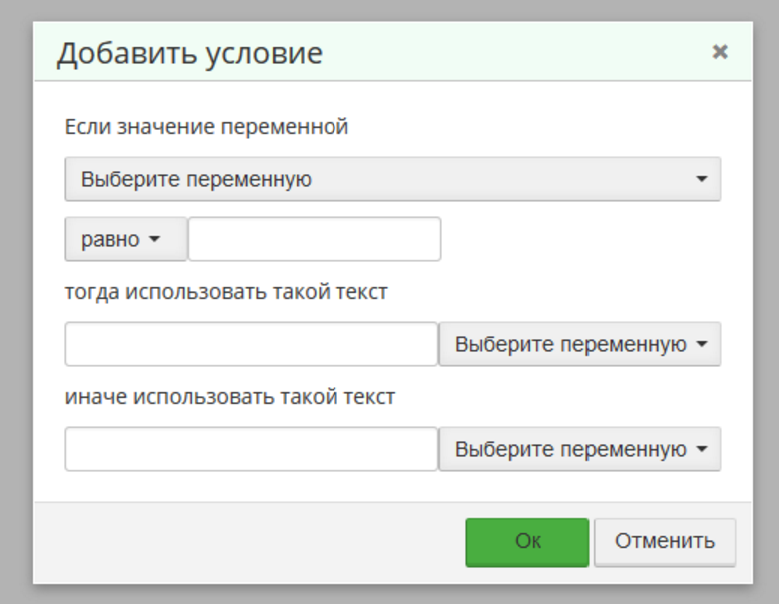Click the Добавить условие dialog title
This screenshot has height=604, width=779.
point(190,53)
